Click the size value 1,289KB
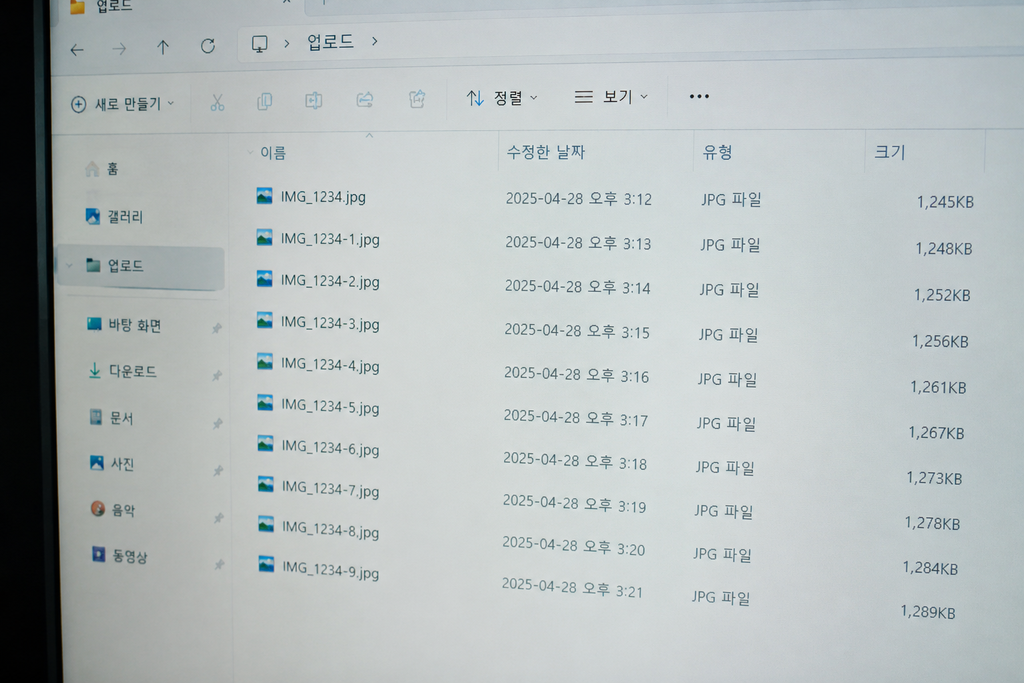Image resolution: width=1024 pixels, height=683 pixels. pyautogui.click(x=928, y=612)
